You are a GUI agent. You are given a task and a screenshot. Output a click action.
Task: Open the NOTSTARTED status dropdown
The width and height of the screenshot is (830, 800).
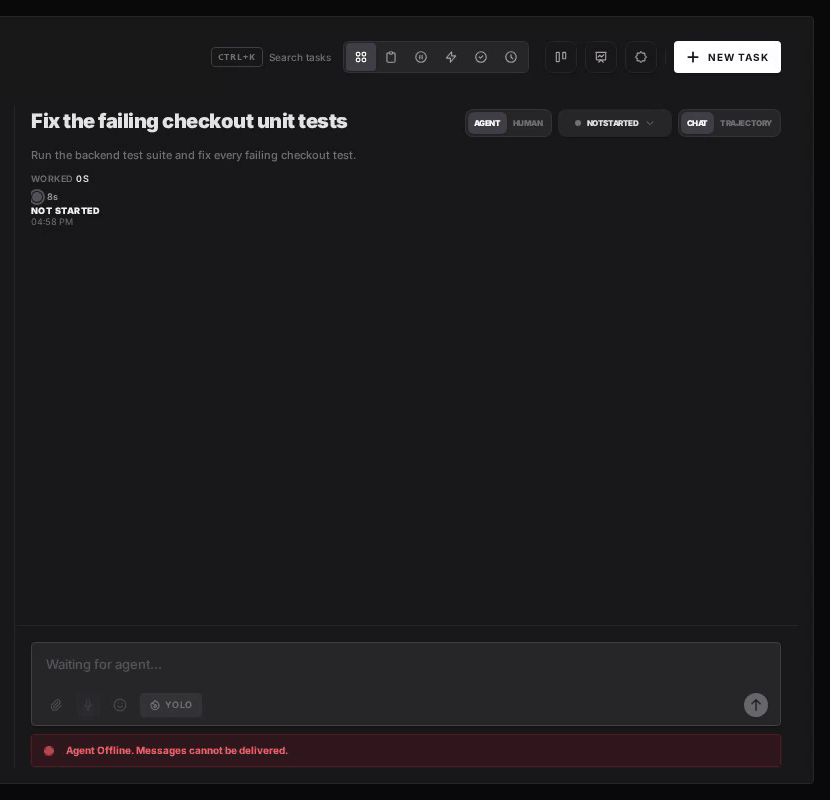tap(615, 123)
